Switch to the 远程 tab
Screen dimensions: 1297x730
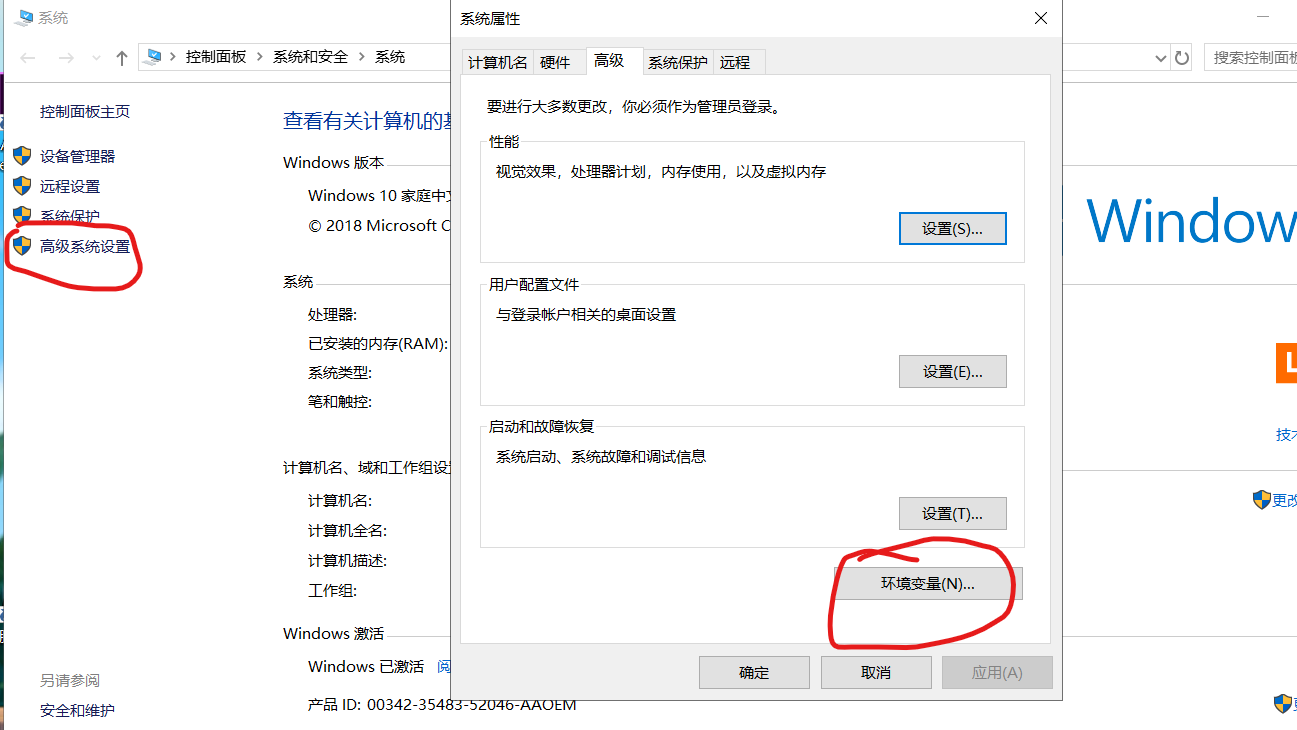(x=736, y=61)
